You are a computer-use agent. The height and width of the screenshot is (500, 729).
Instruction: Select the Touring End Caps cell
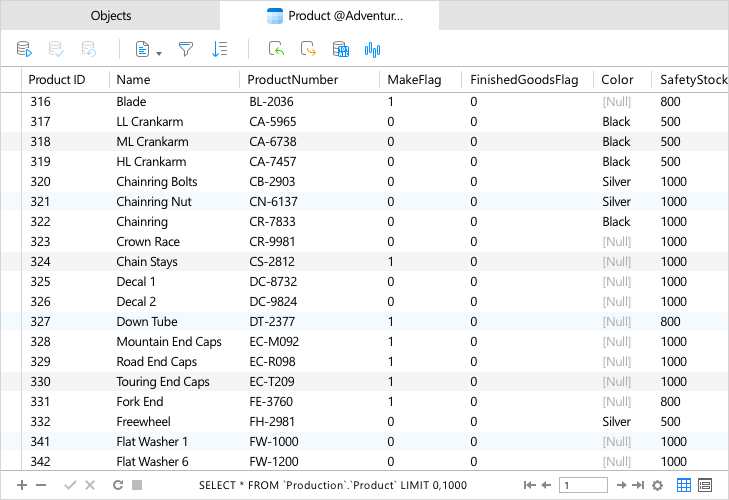coord(163,381)
